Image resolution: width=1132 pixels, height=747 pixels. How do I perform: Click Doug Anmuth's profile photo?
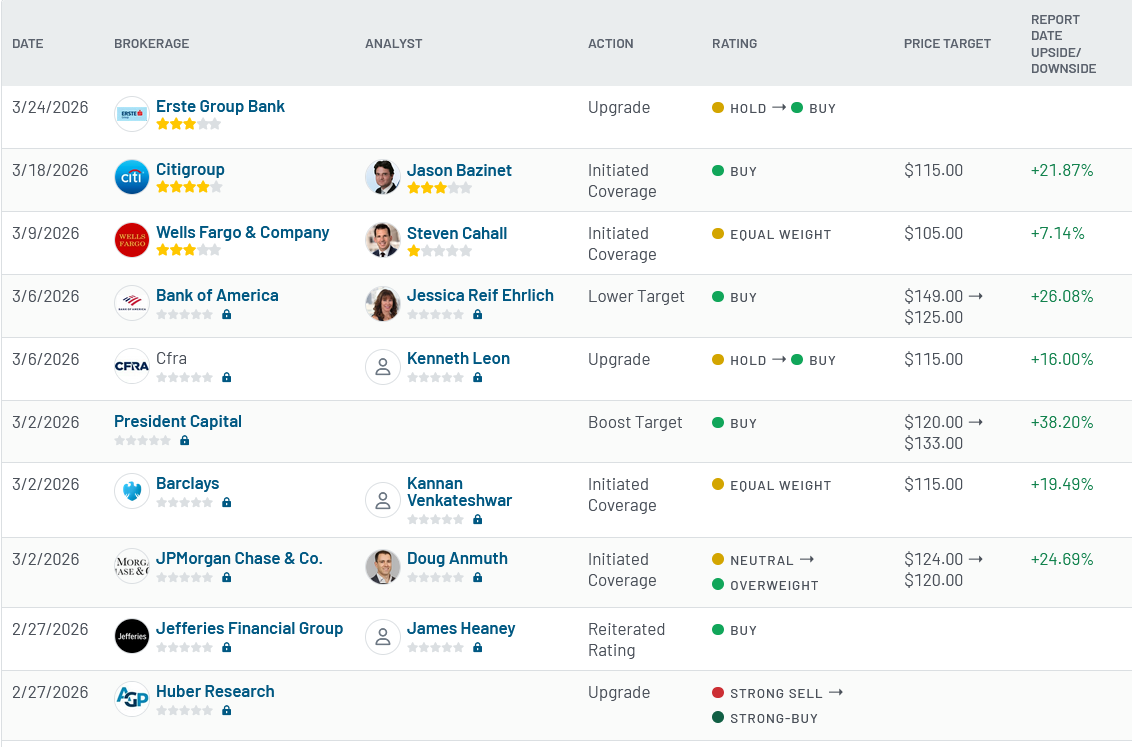click(x=383, y=566)
